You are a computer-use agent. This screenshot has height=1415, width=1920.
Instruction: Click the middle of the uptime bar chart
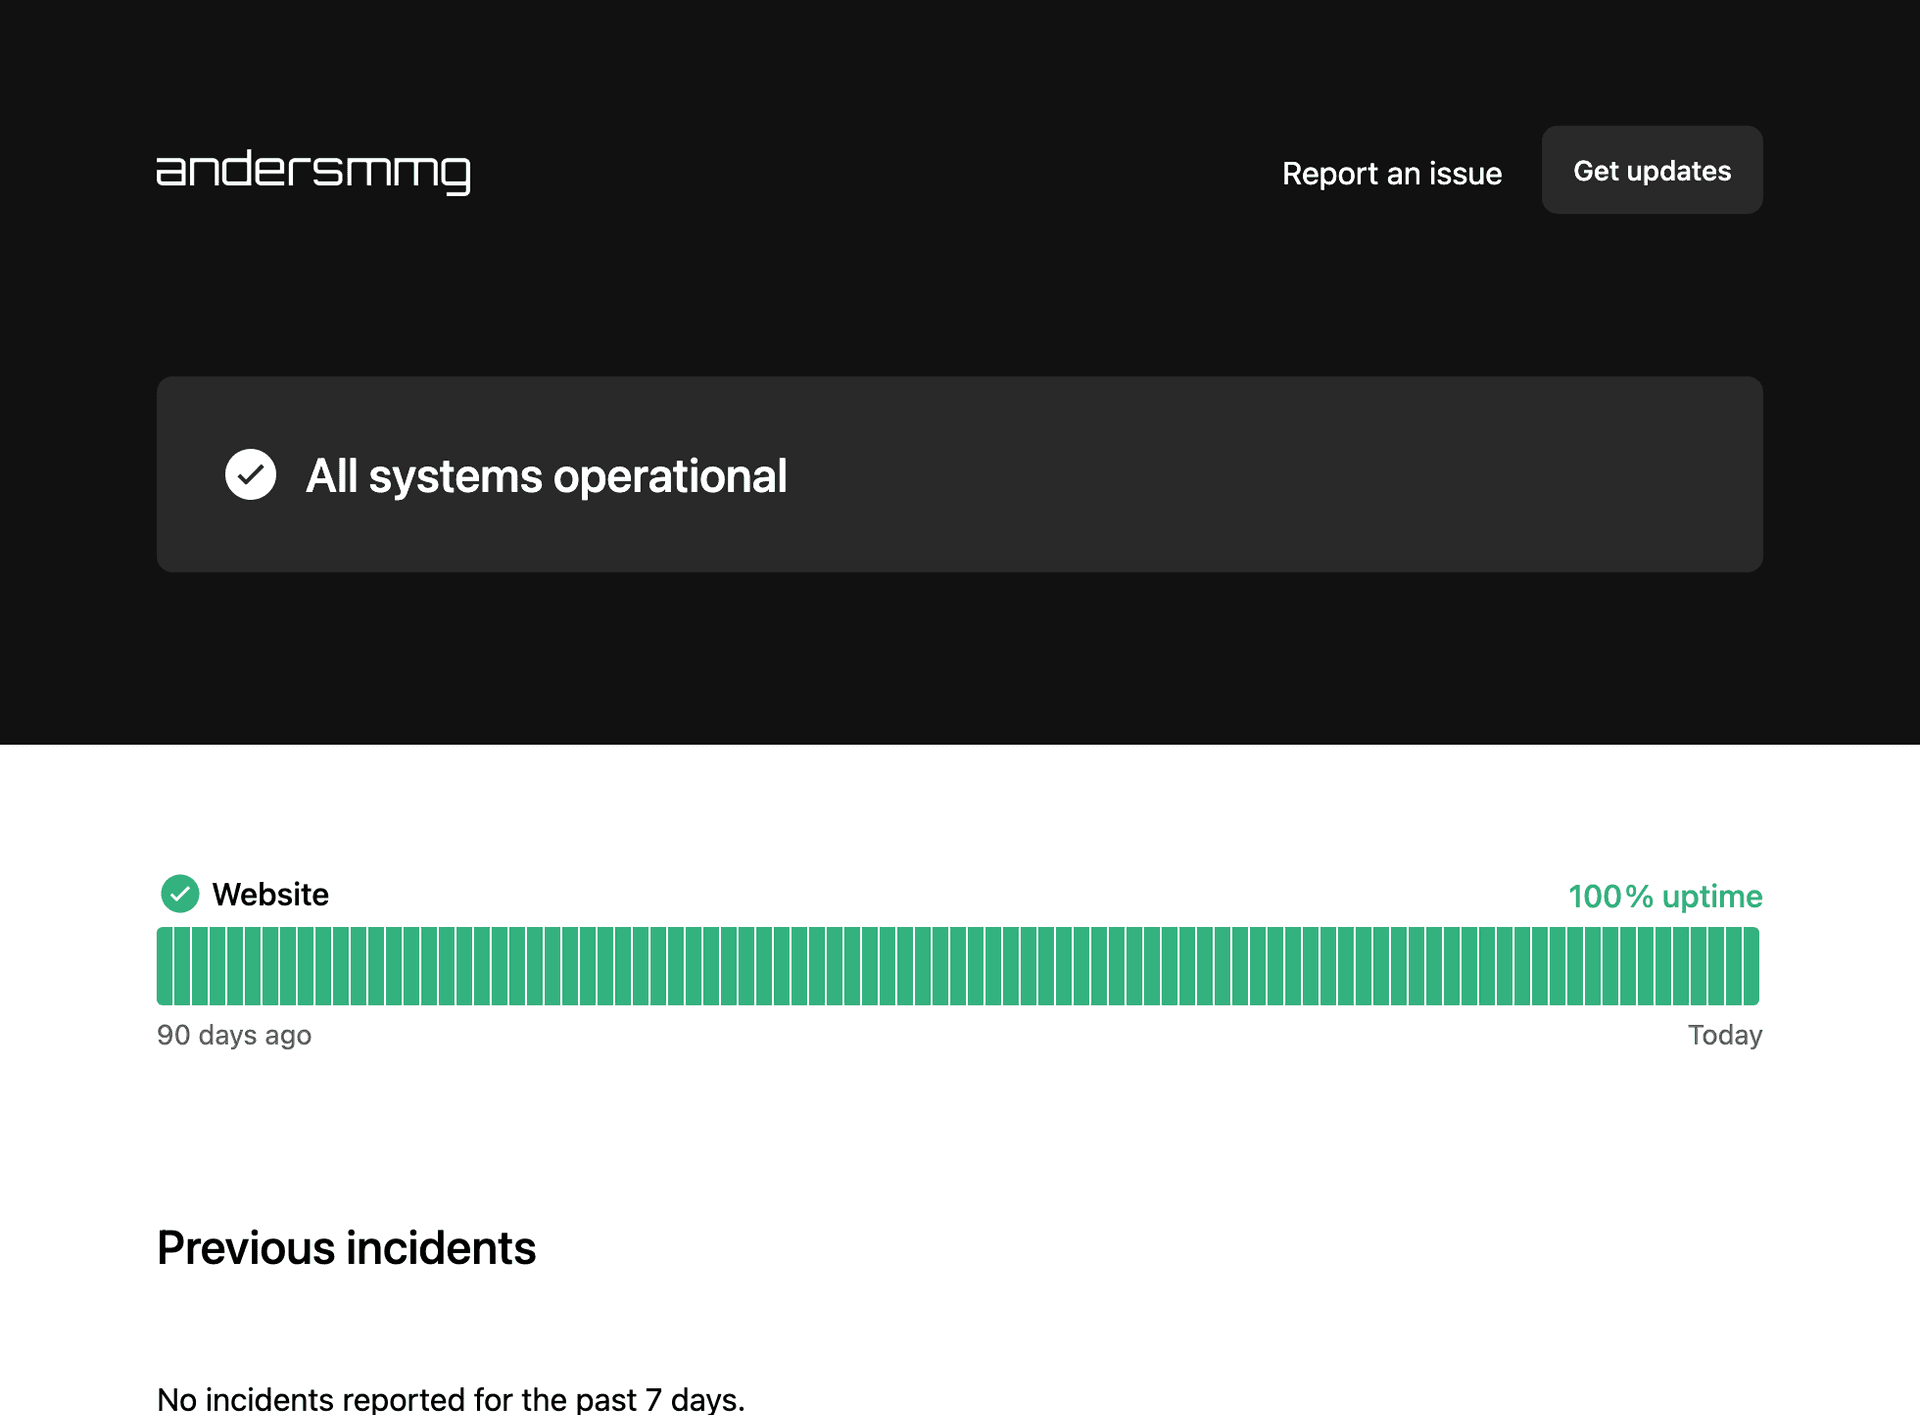click(958, 966)
